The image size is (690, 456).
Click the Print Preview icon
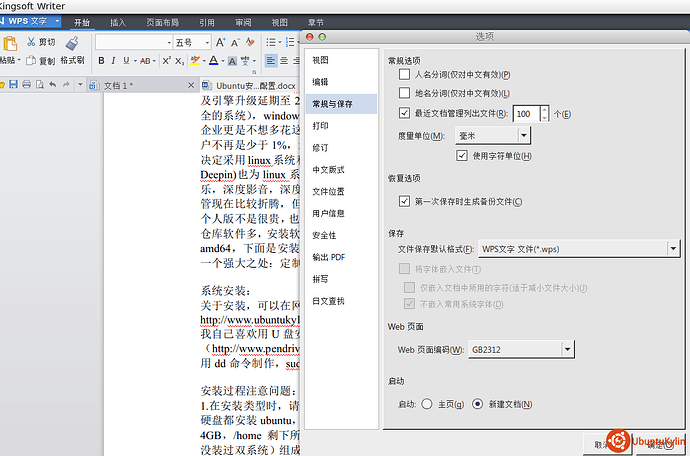click(40, 85)
